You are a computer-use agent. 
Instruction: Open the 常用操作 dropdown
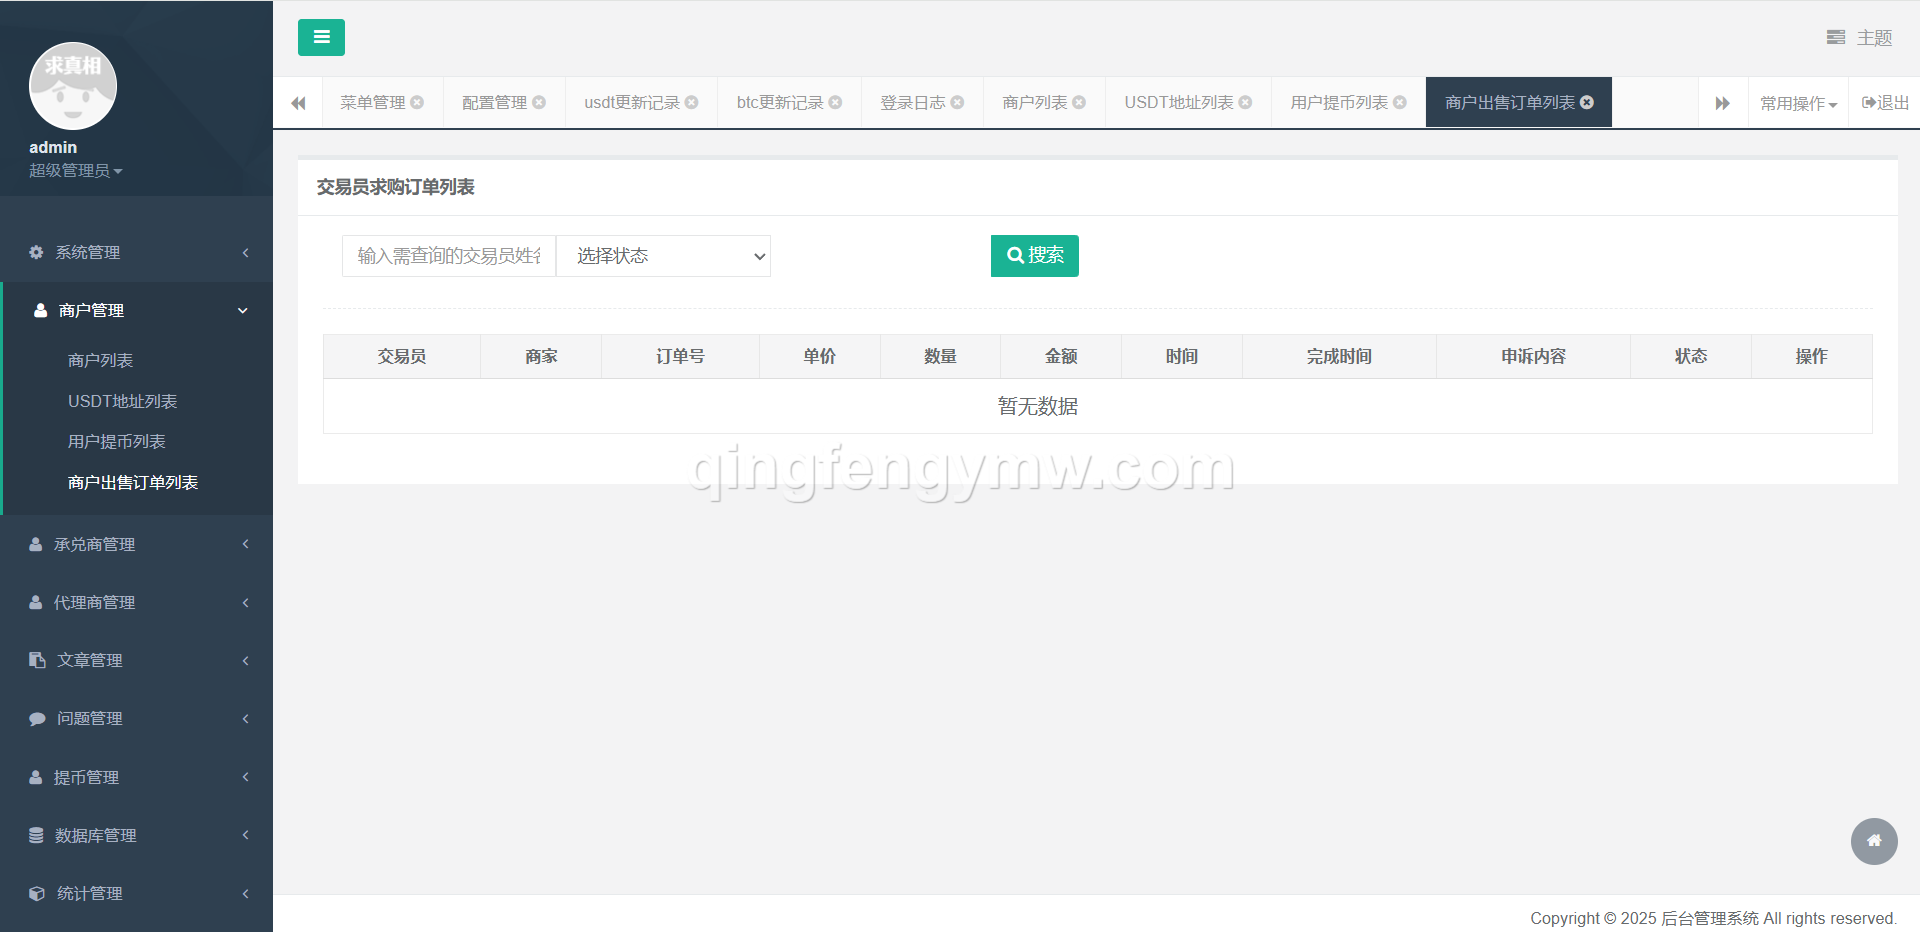(1798, 103)
